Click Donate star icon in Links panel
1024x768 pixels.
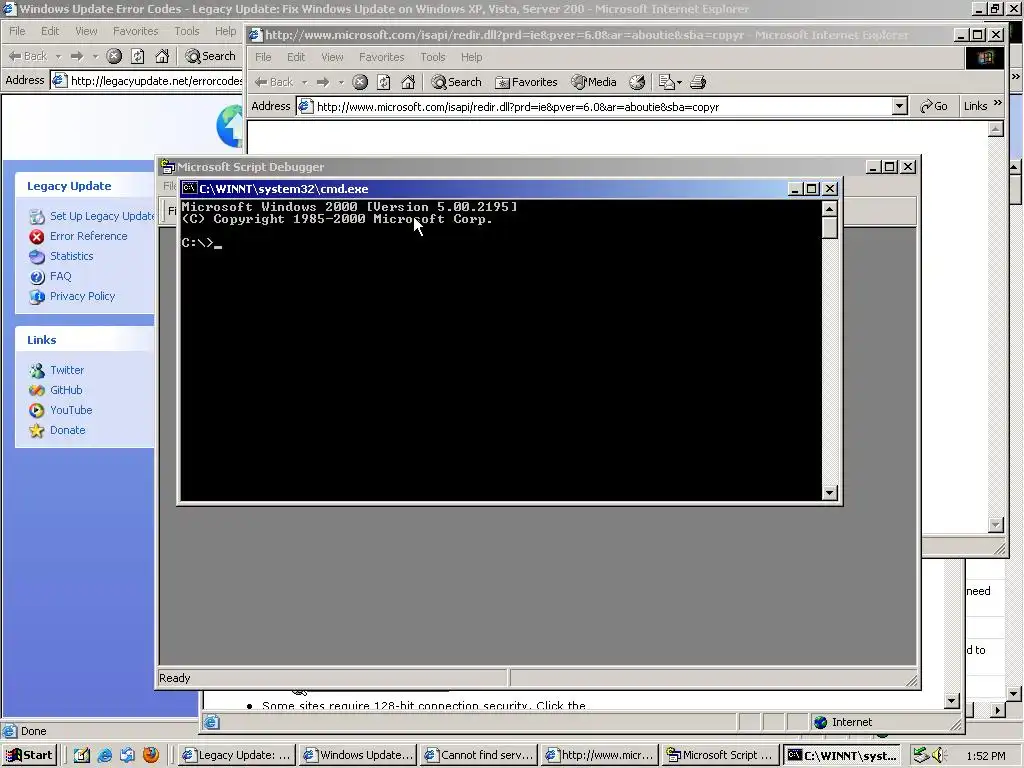37,430
